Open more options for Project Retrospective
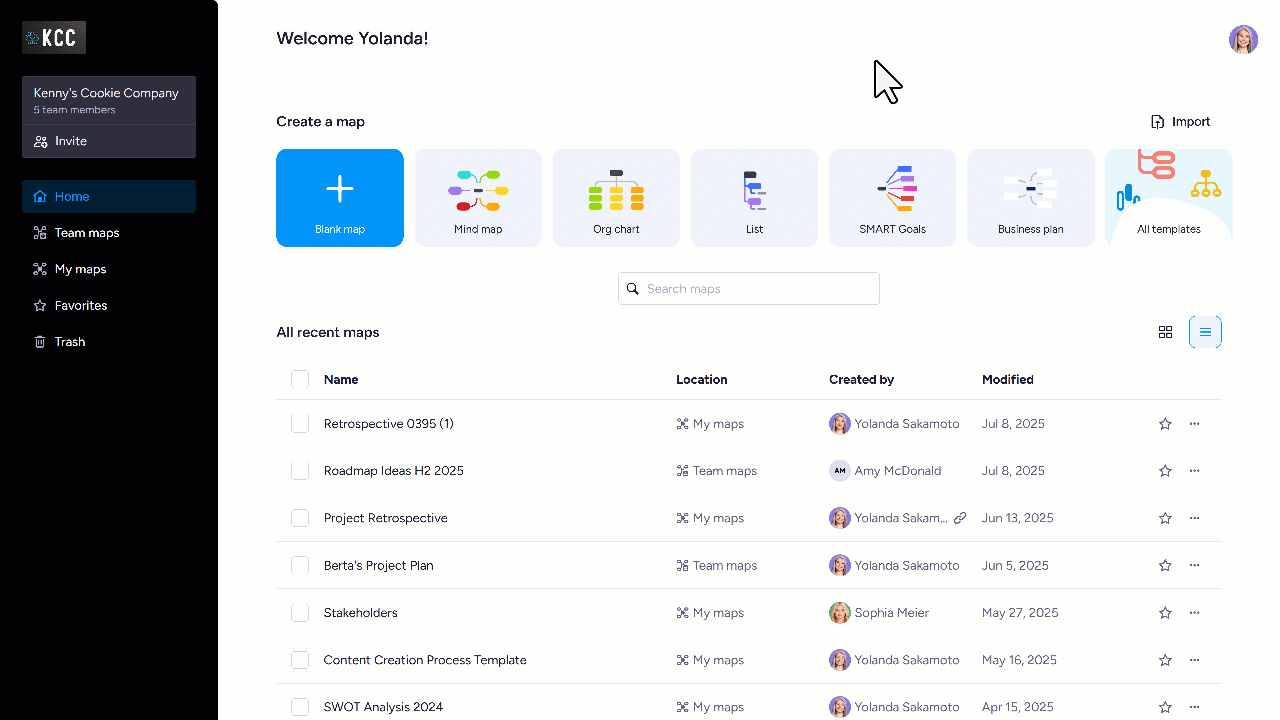This screenshot has width=1280, height=720. tap(1194, 518)
